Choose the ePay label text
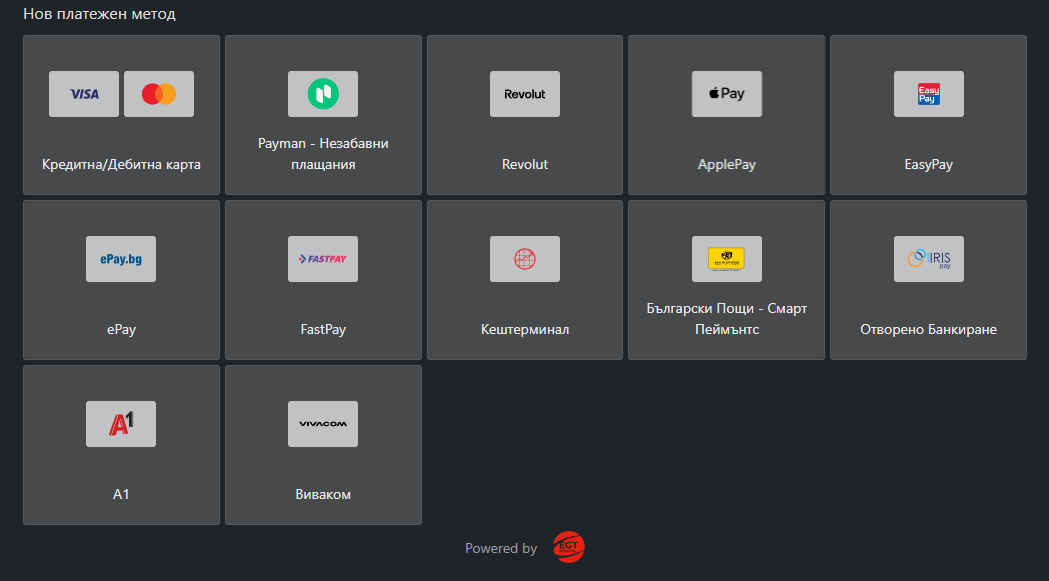 pos(121,329)
